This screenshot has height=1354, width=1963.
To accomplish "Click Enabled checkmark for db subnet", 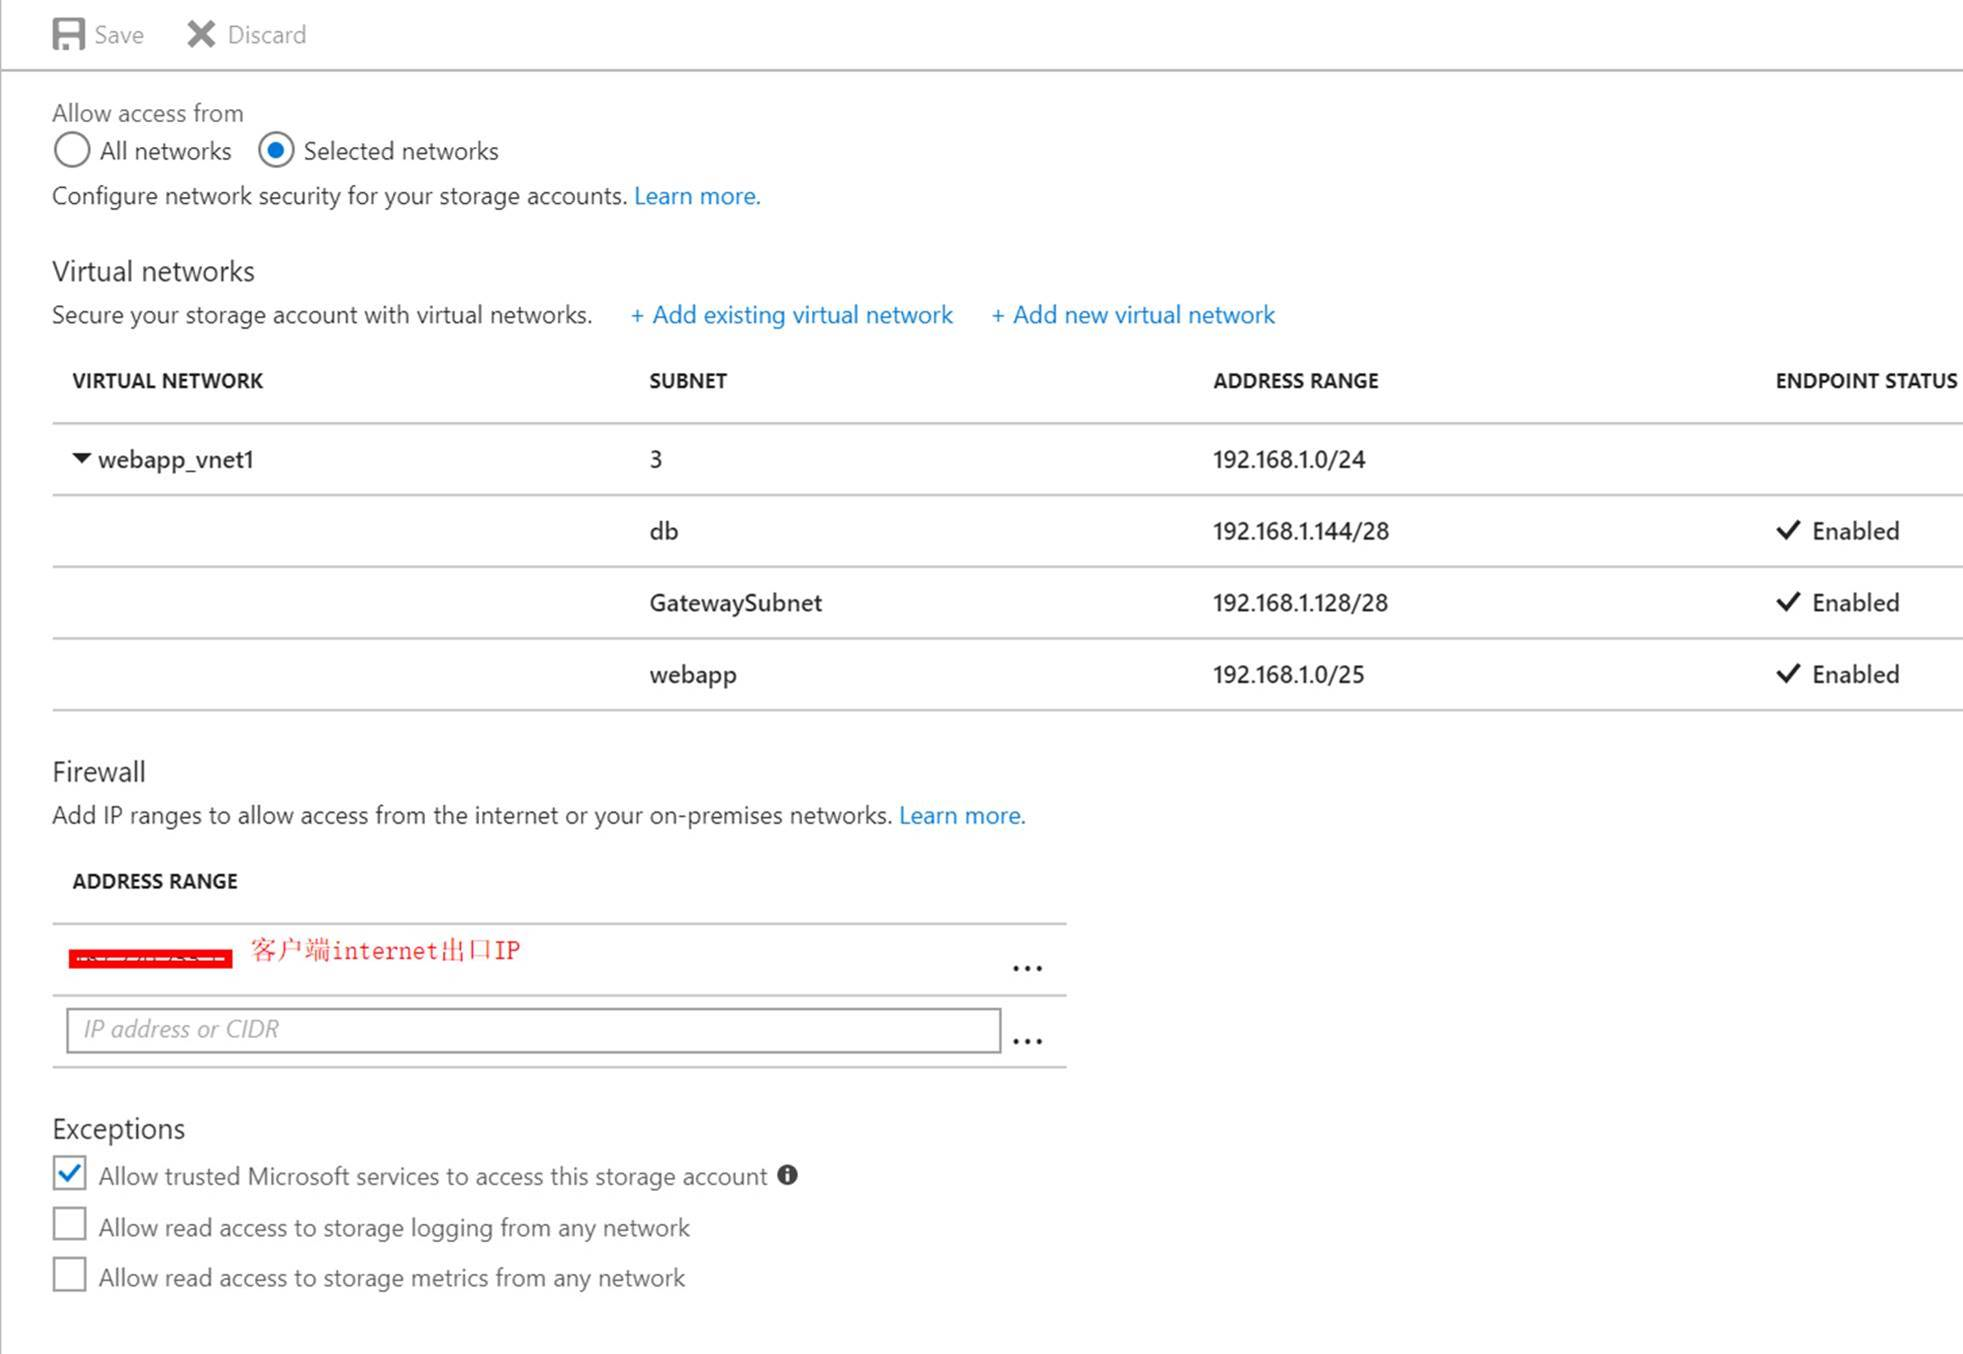I will 1788,530.
